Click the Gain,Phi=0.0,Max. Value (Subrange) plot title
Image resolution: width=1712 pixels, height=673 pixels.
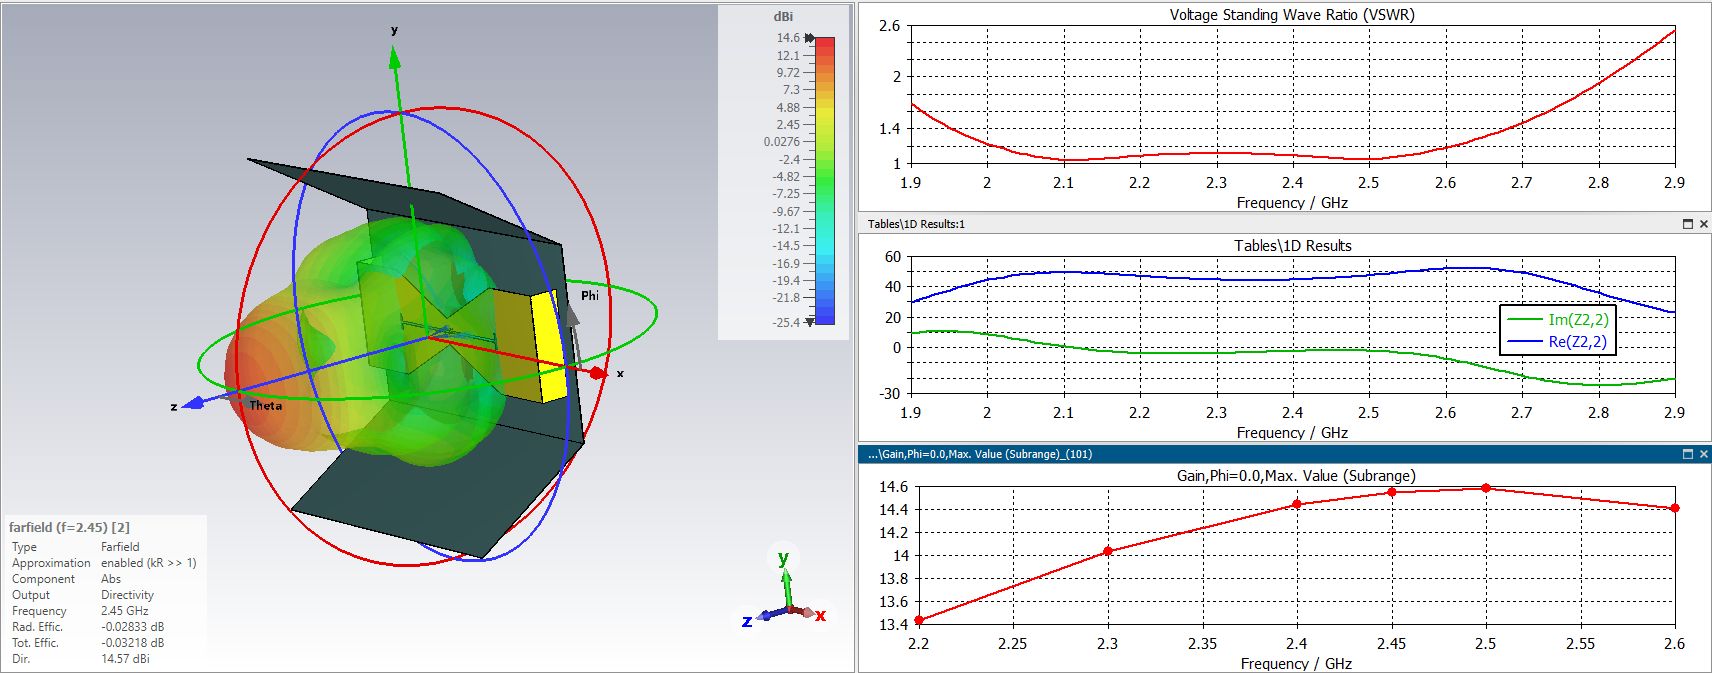pos(1296,476)
